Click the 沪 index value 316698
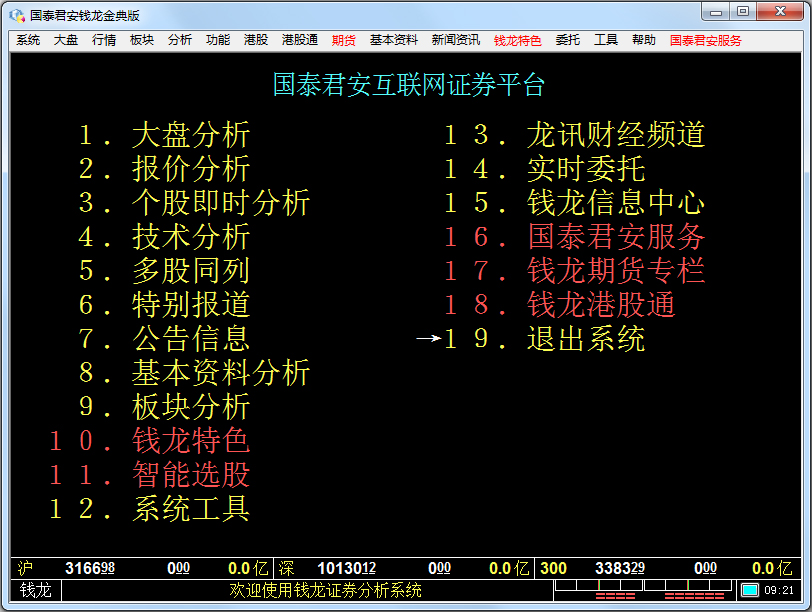This screenshot has height=612, width=812. tap(90, 568)
